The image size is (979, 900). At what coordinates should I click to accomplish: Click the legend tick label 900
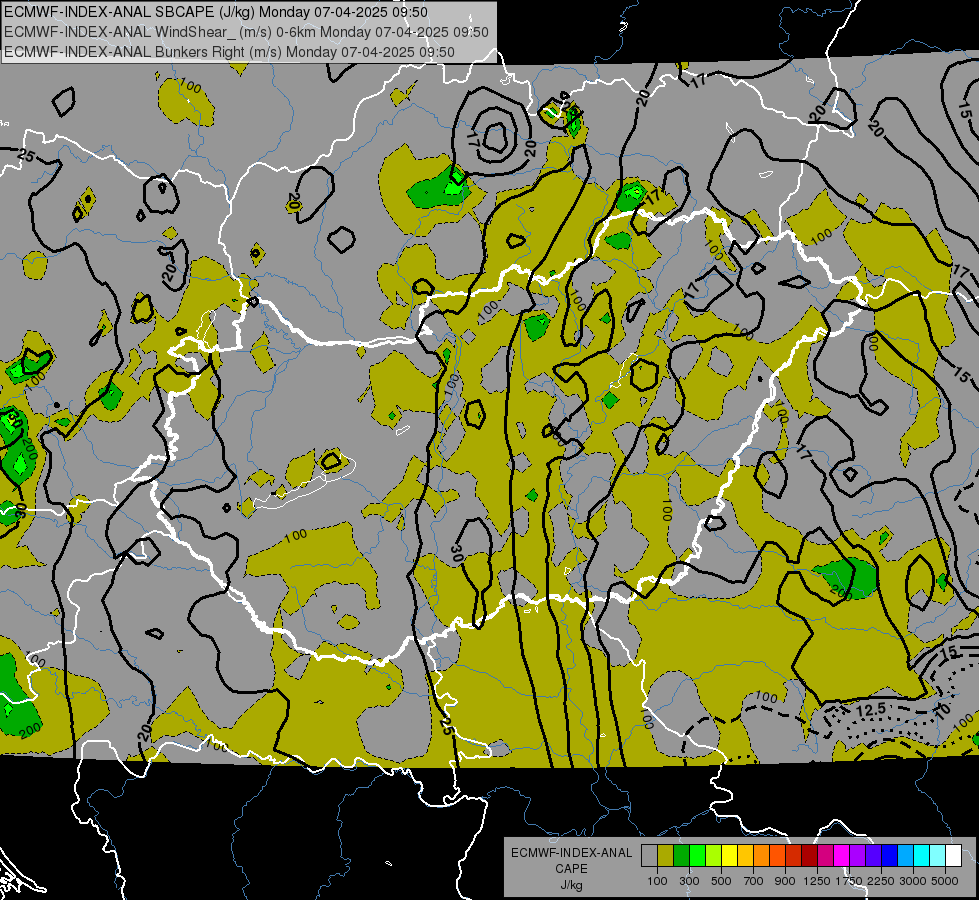(x=785, y=881)
